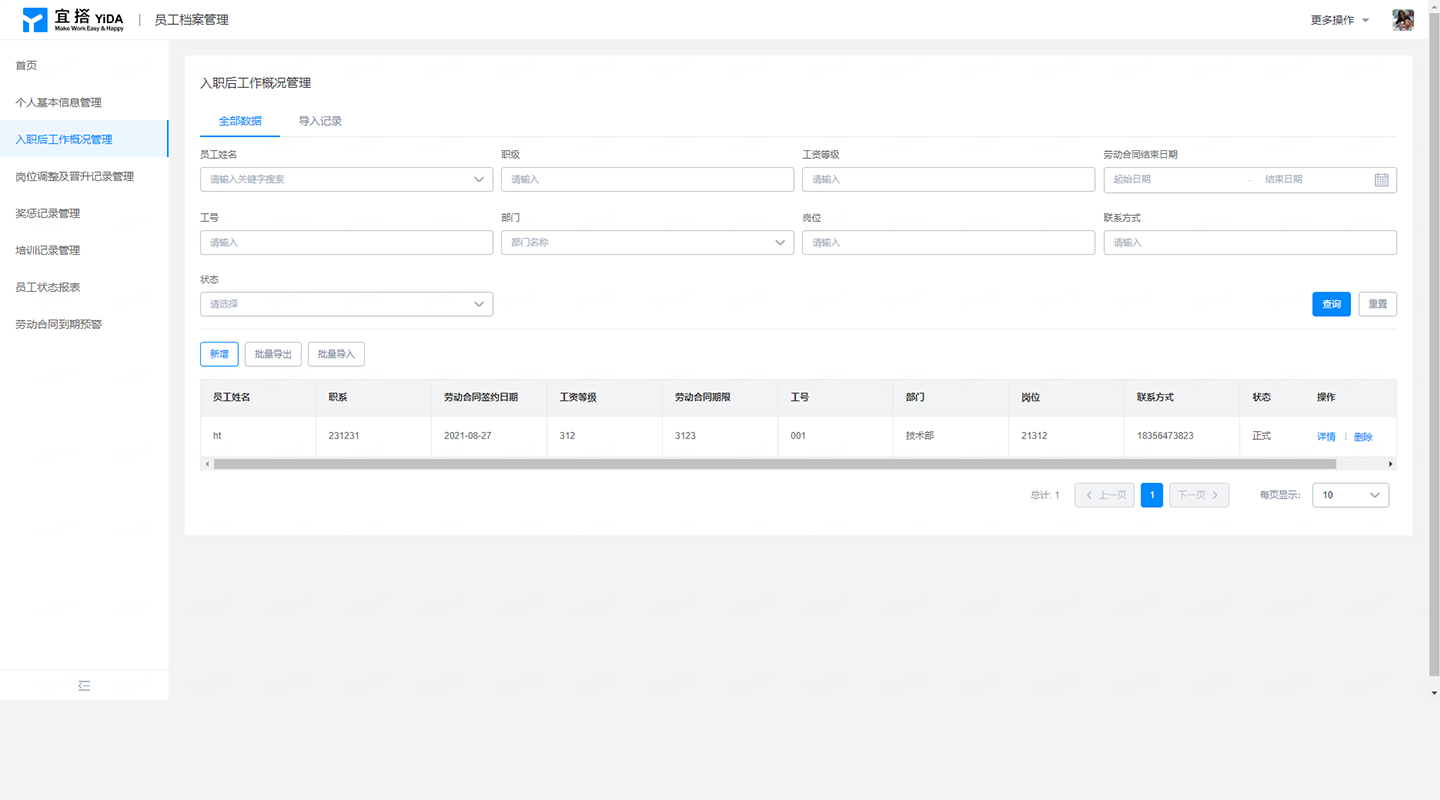Click the 结束日期 date field
The width and height of the screenshot is (1440, 800).
coord(1312,180)
